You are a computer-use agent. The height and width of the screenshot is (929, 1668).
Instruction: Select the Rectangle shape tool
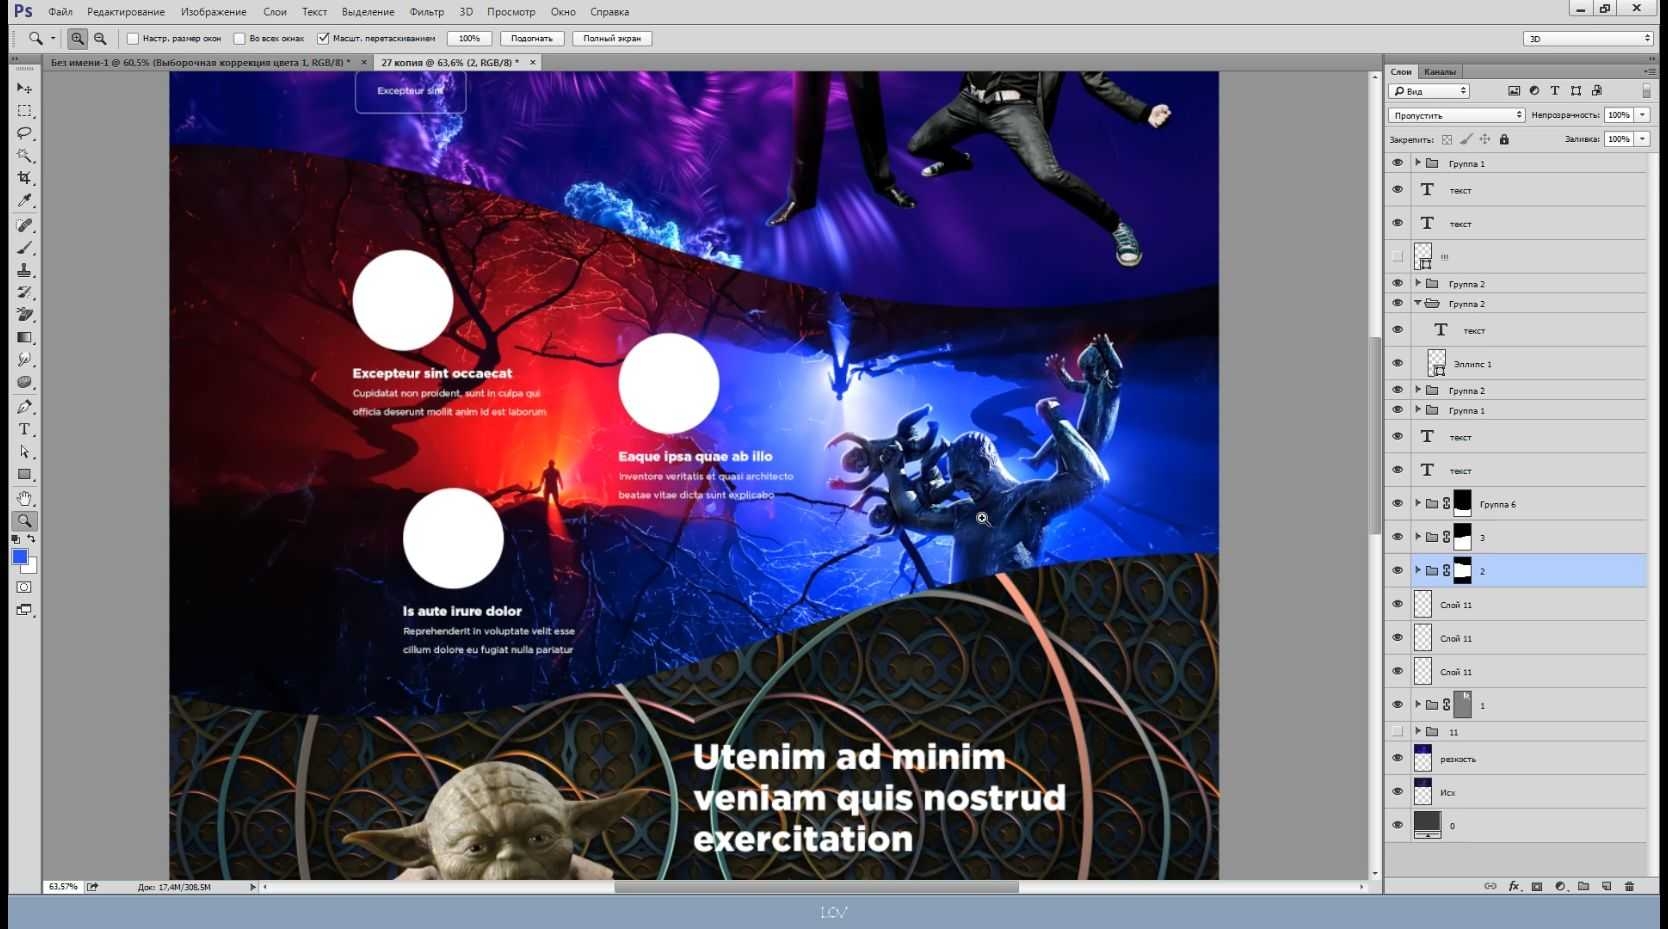click(x=25, y=474)
